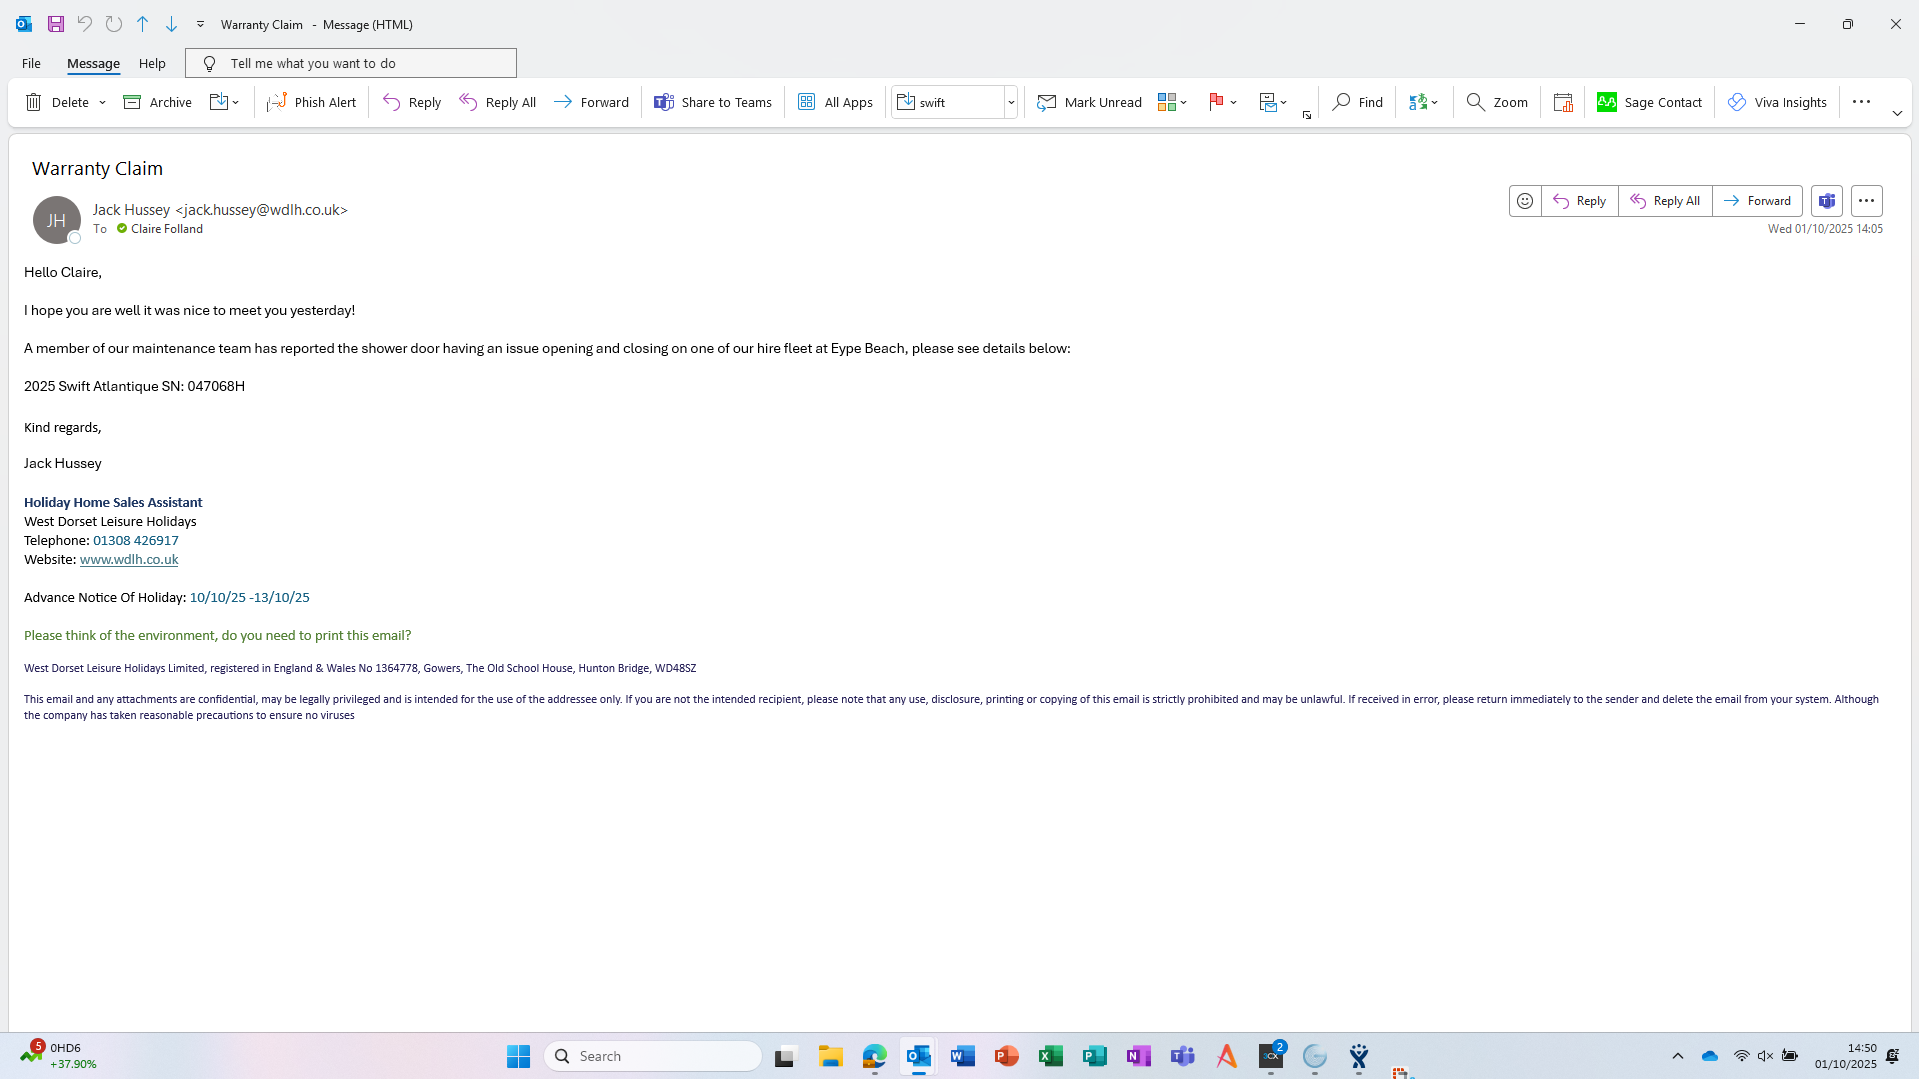
Task: Open the Follow Up flag dropdown
Action: (x=1233, y=102)
